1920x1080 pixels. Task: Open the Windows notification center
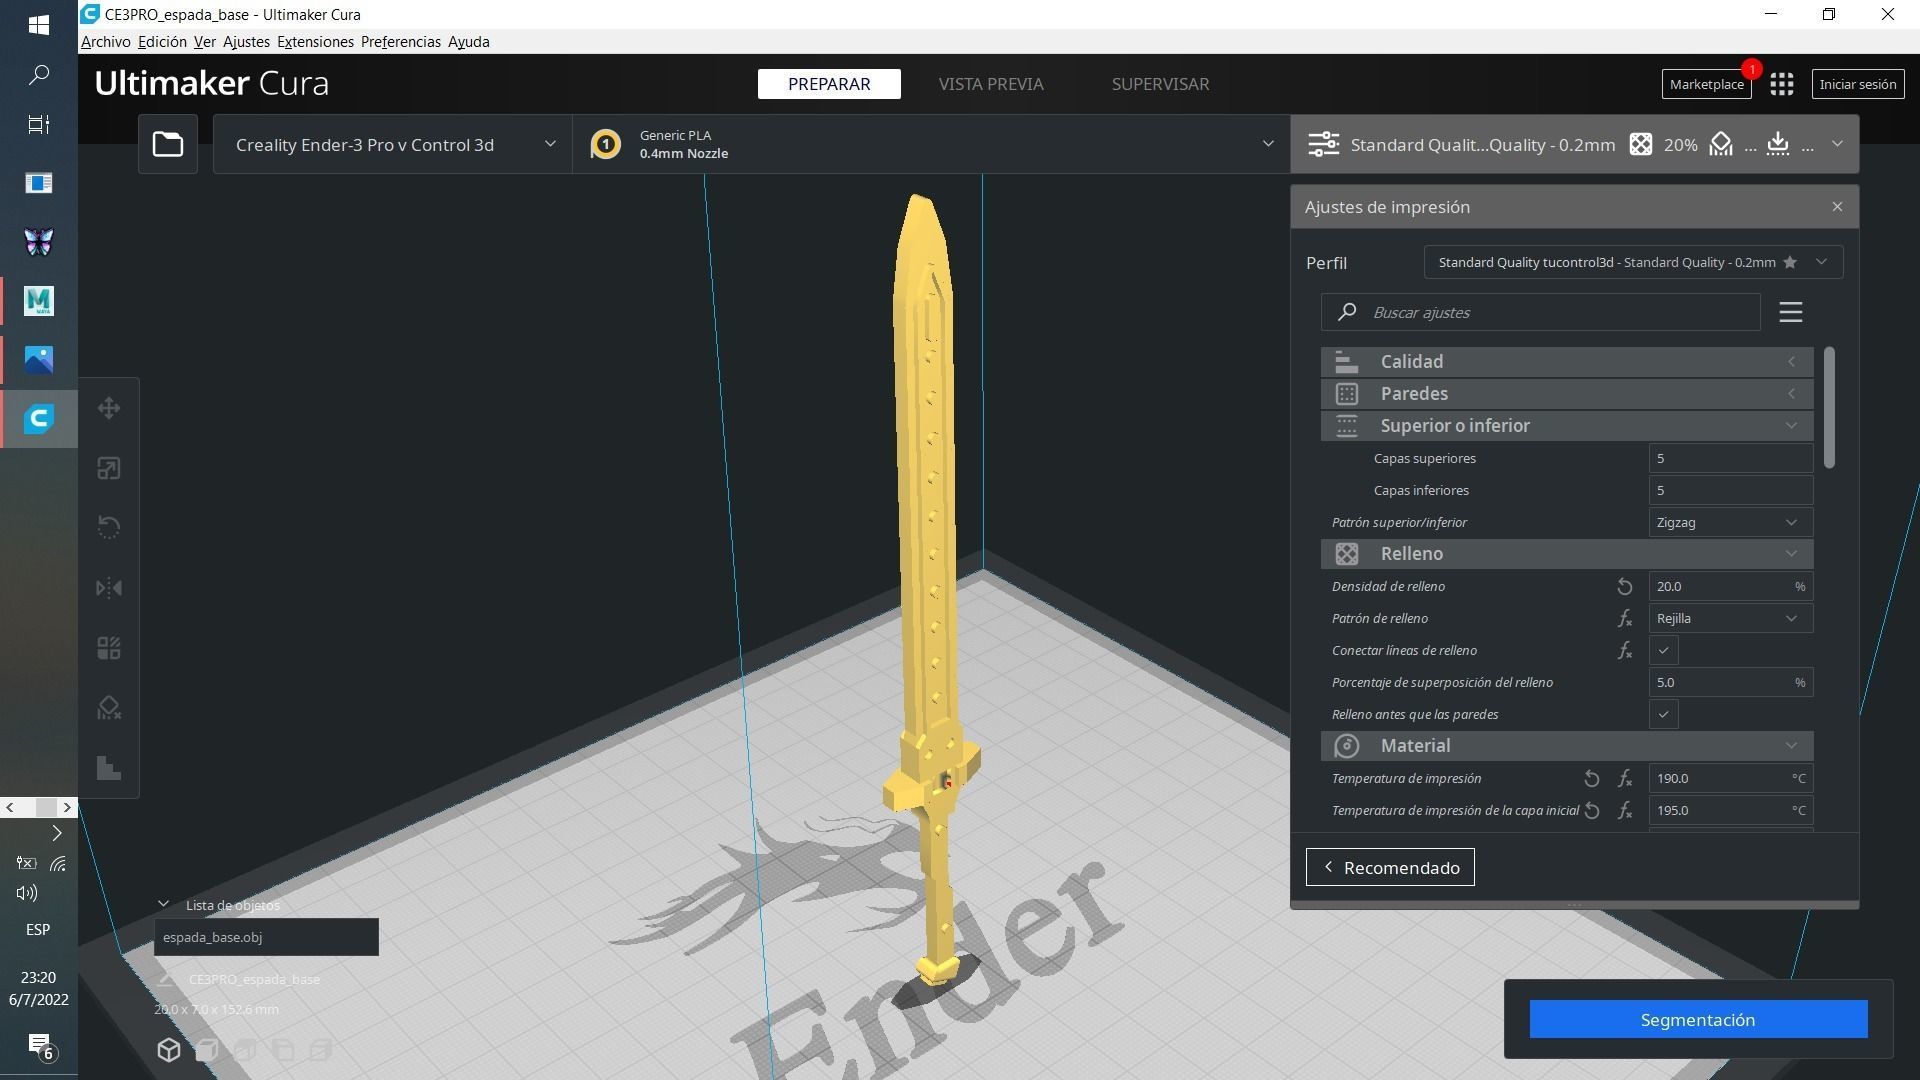(x=39, y=1045)
